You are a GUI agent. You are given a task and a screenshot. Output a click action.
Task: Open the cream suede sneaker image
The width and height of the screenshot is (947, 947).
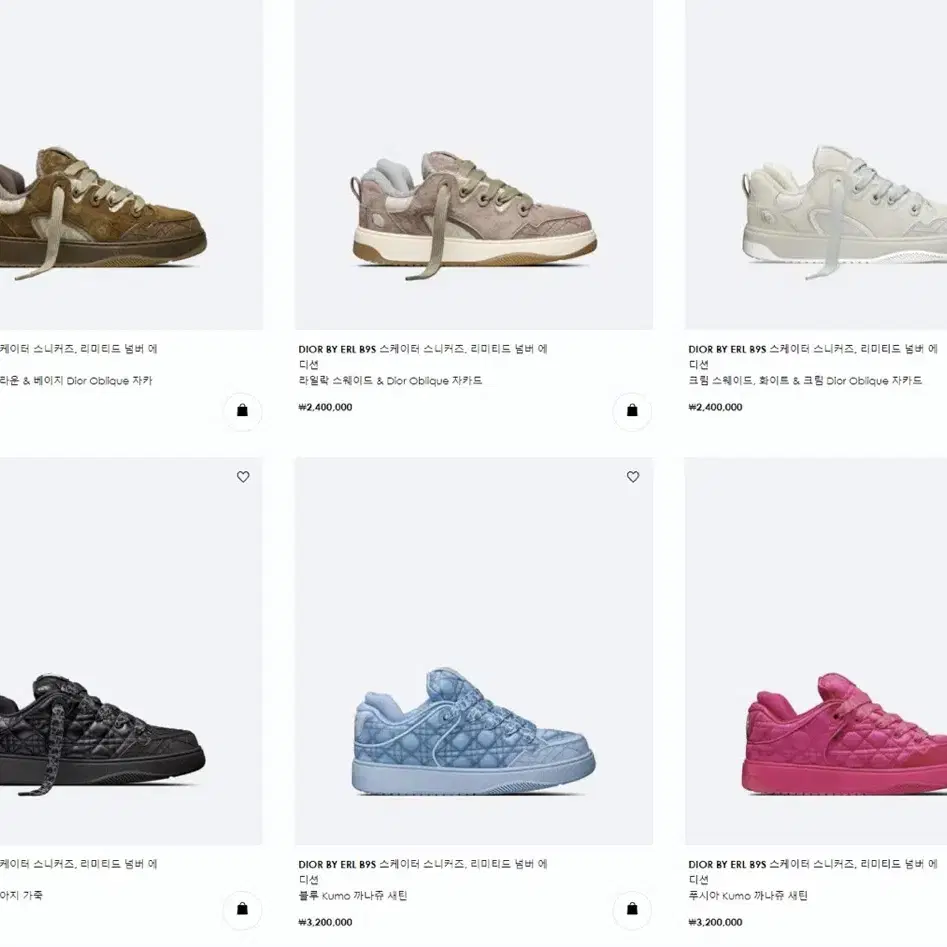point(816,164)
